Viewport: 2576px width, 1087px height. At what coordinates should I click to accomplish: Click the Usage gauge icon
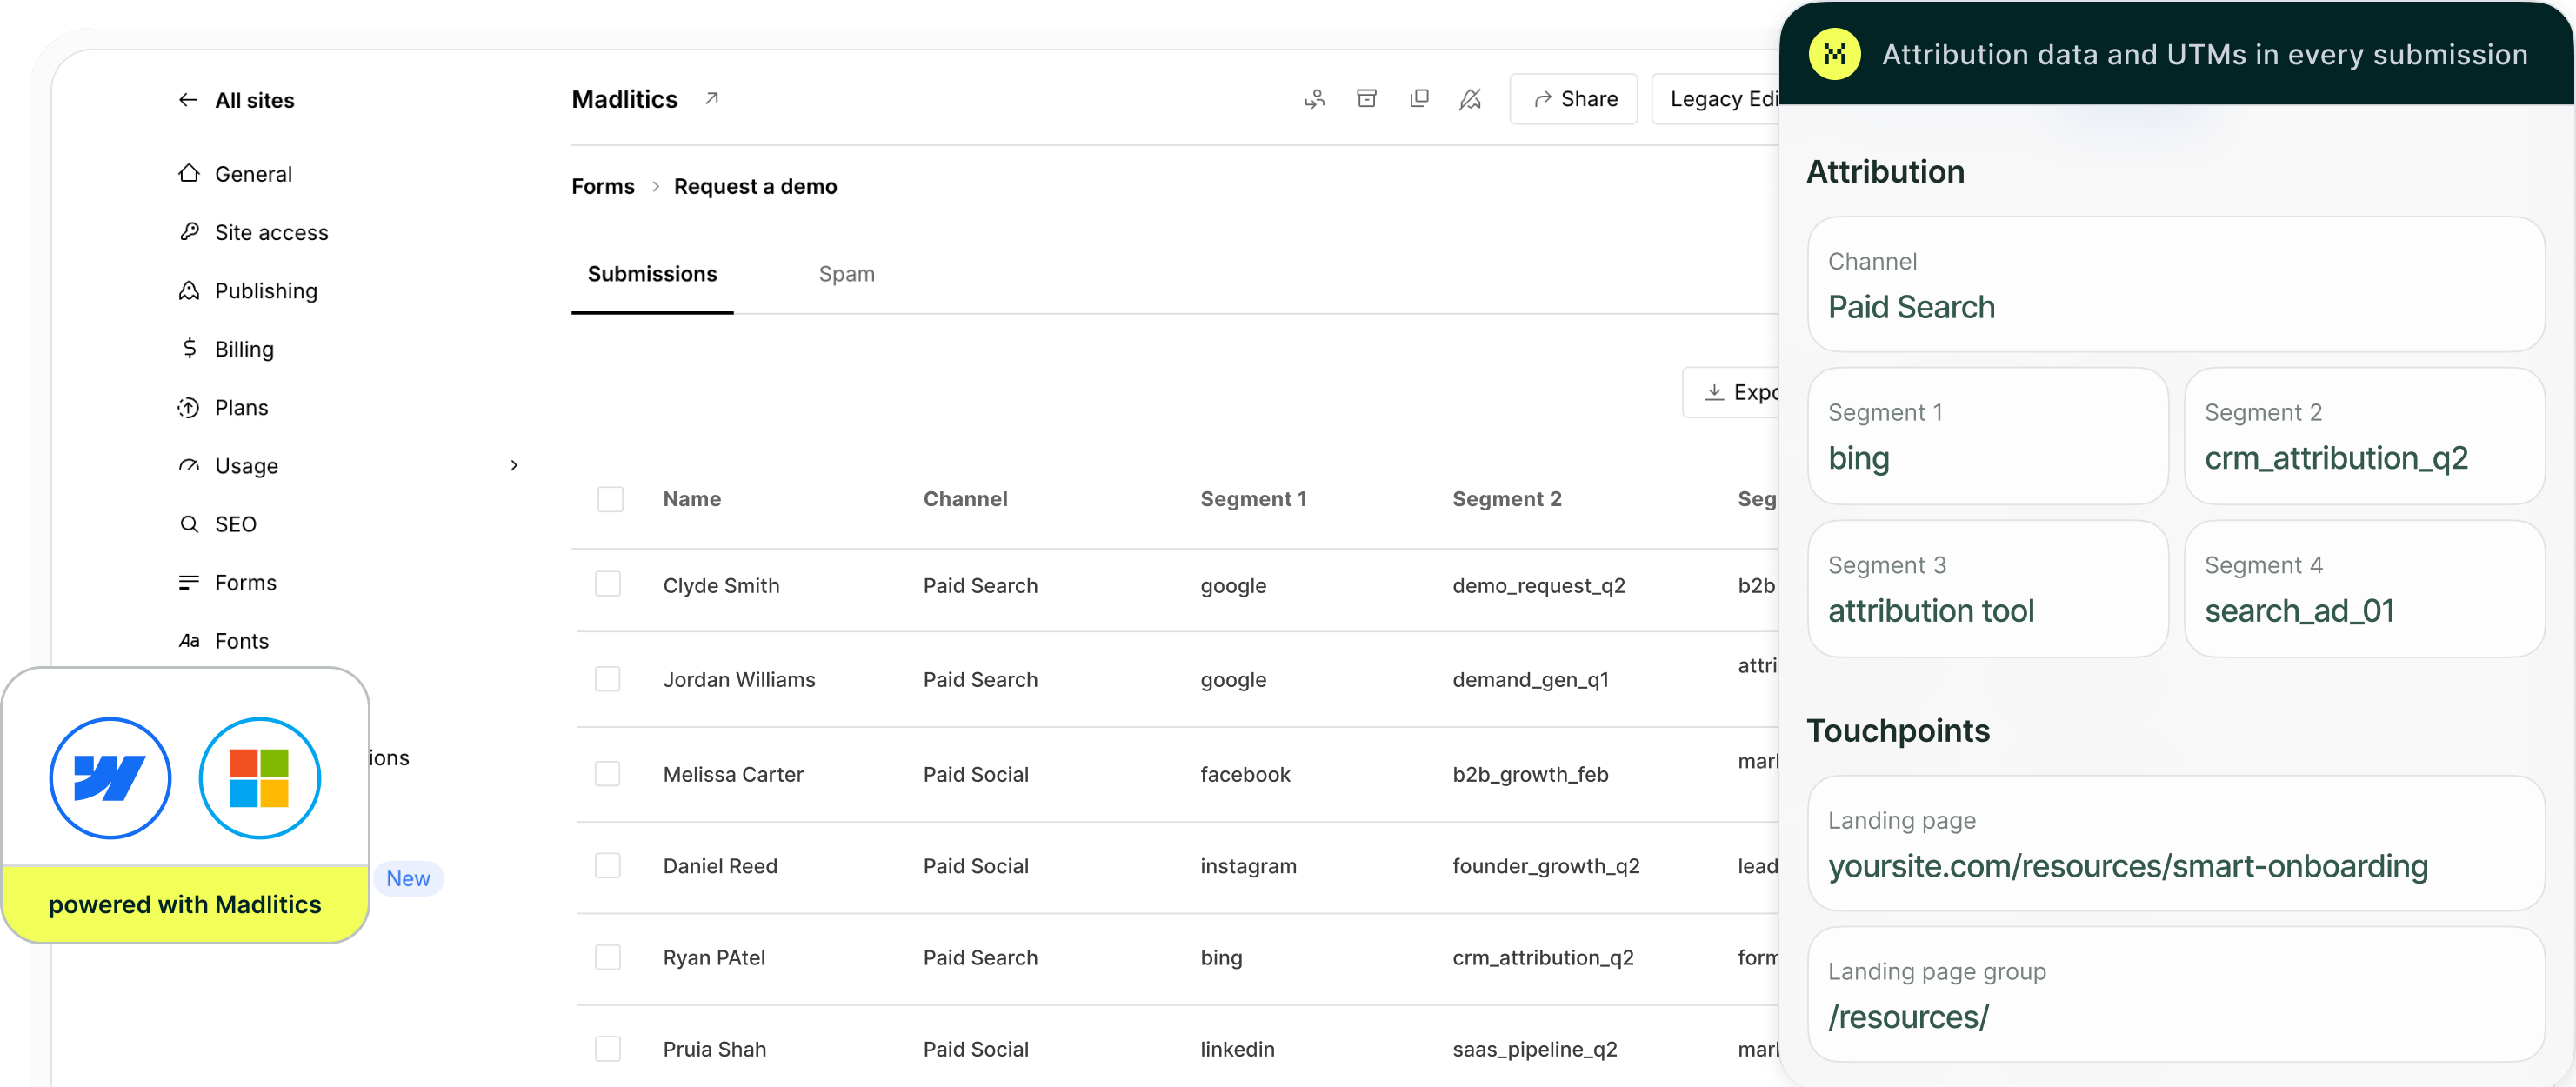(x=189, y=466)
